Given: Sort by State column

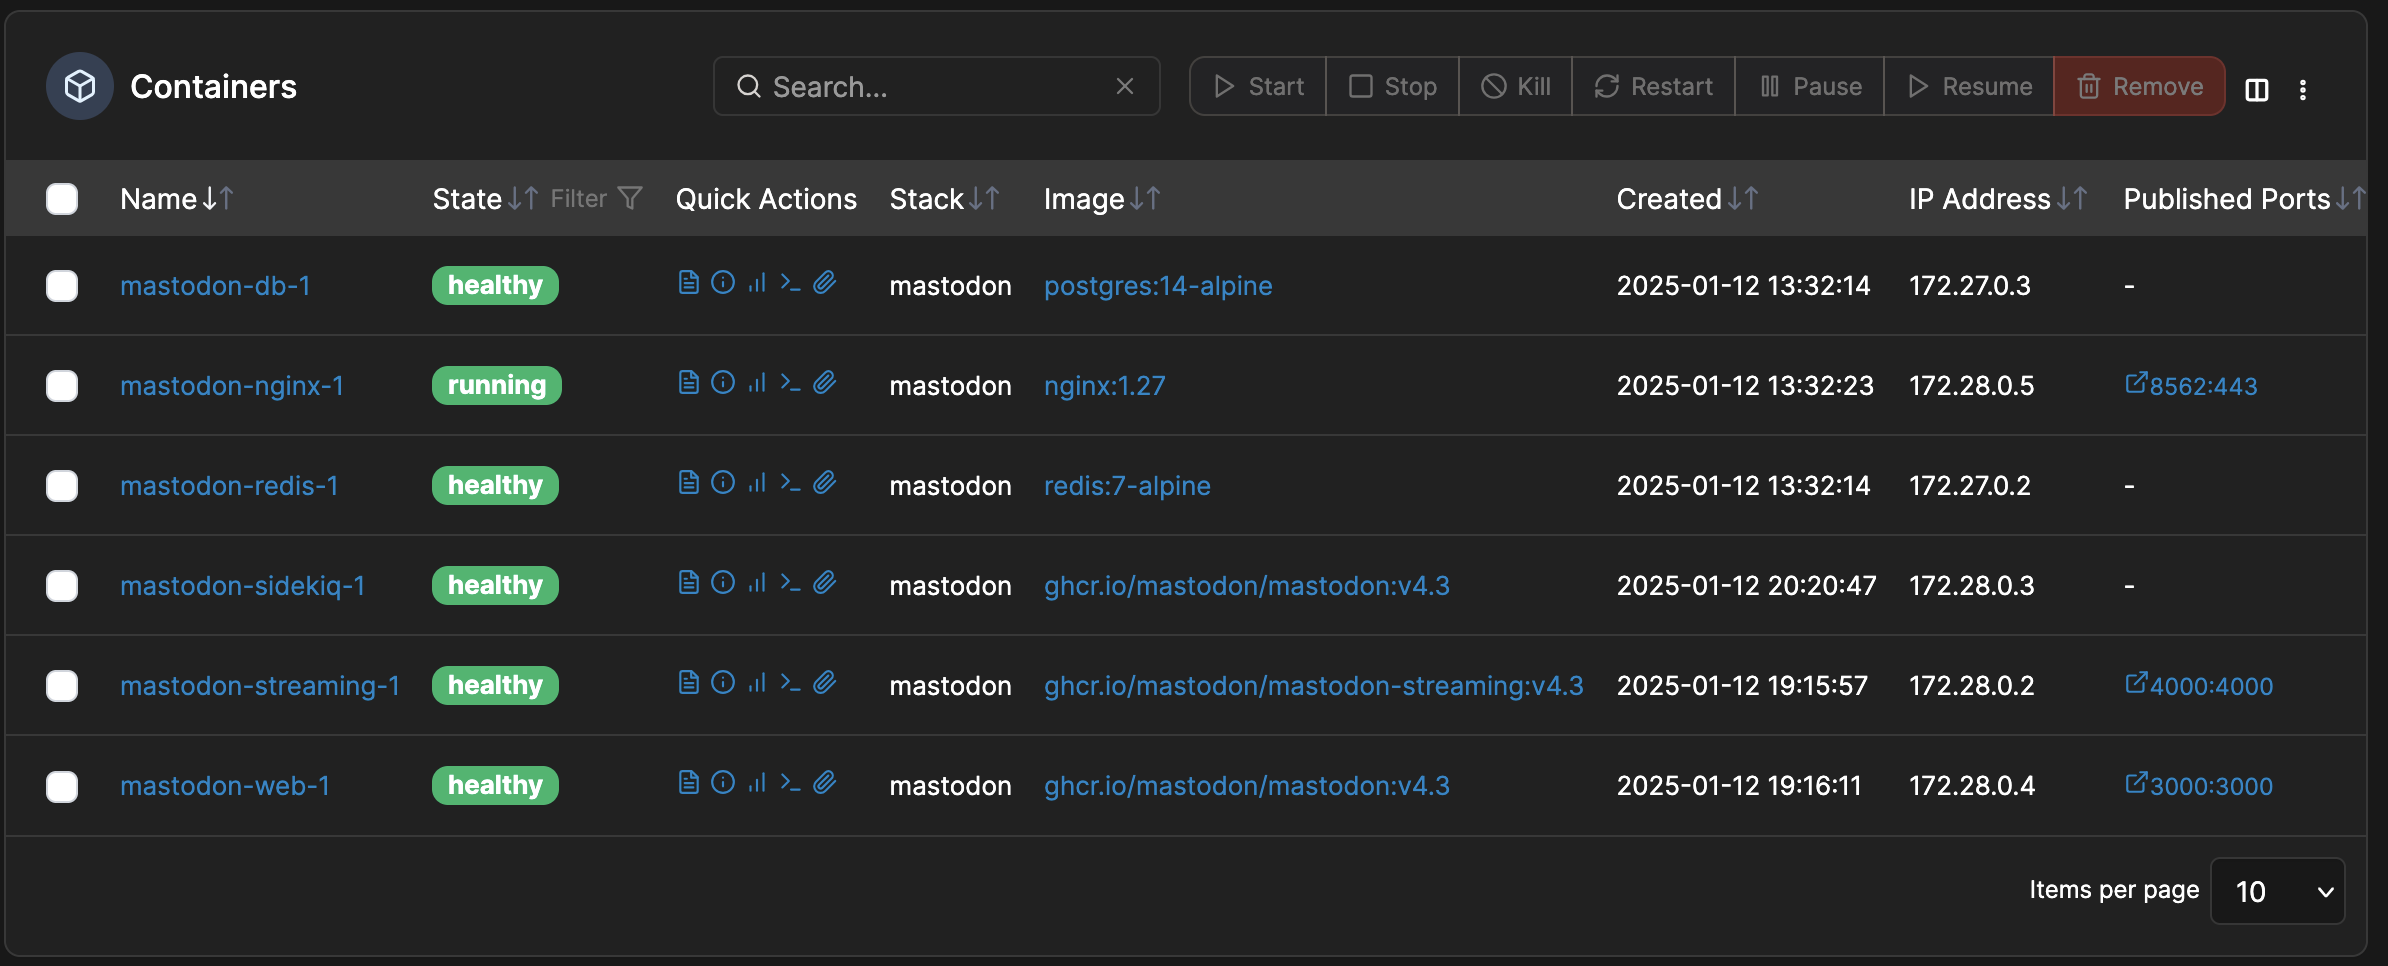Looking at the screenshot, I should click(x=485, y=199).
